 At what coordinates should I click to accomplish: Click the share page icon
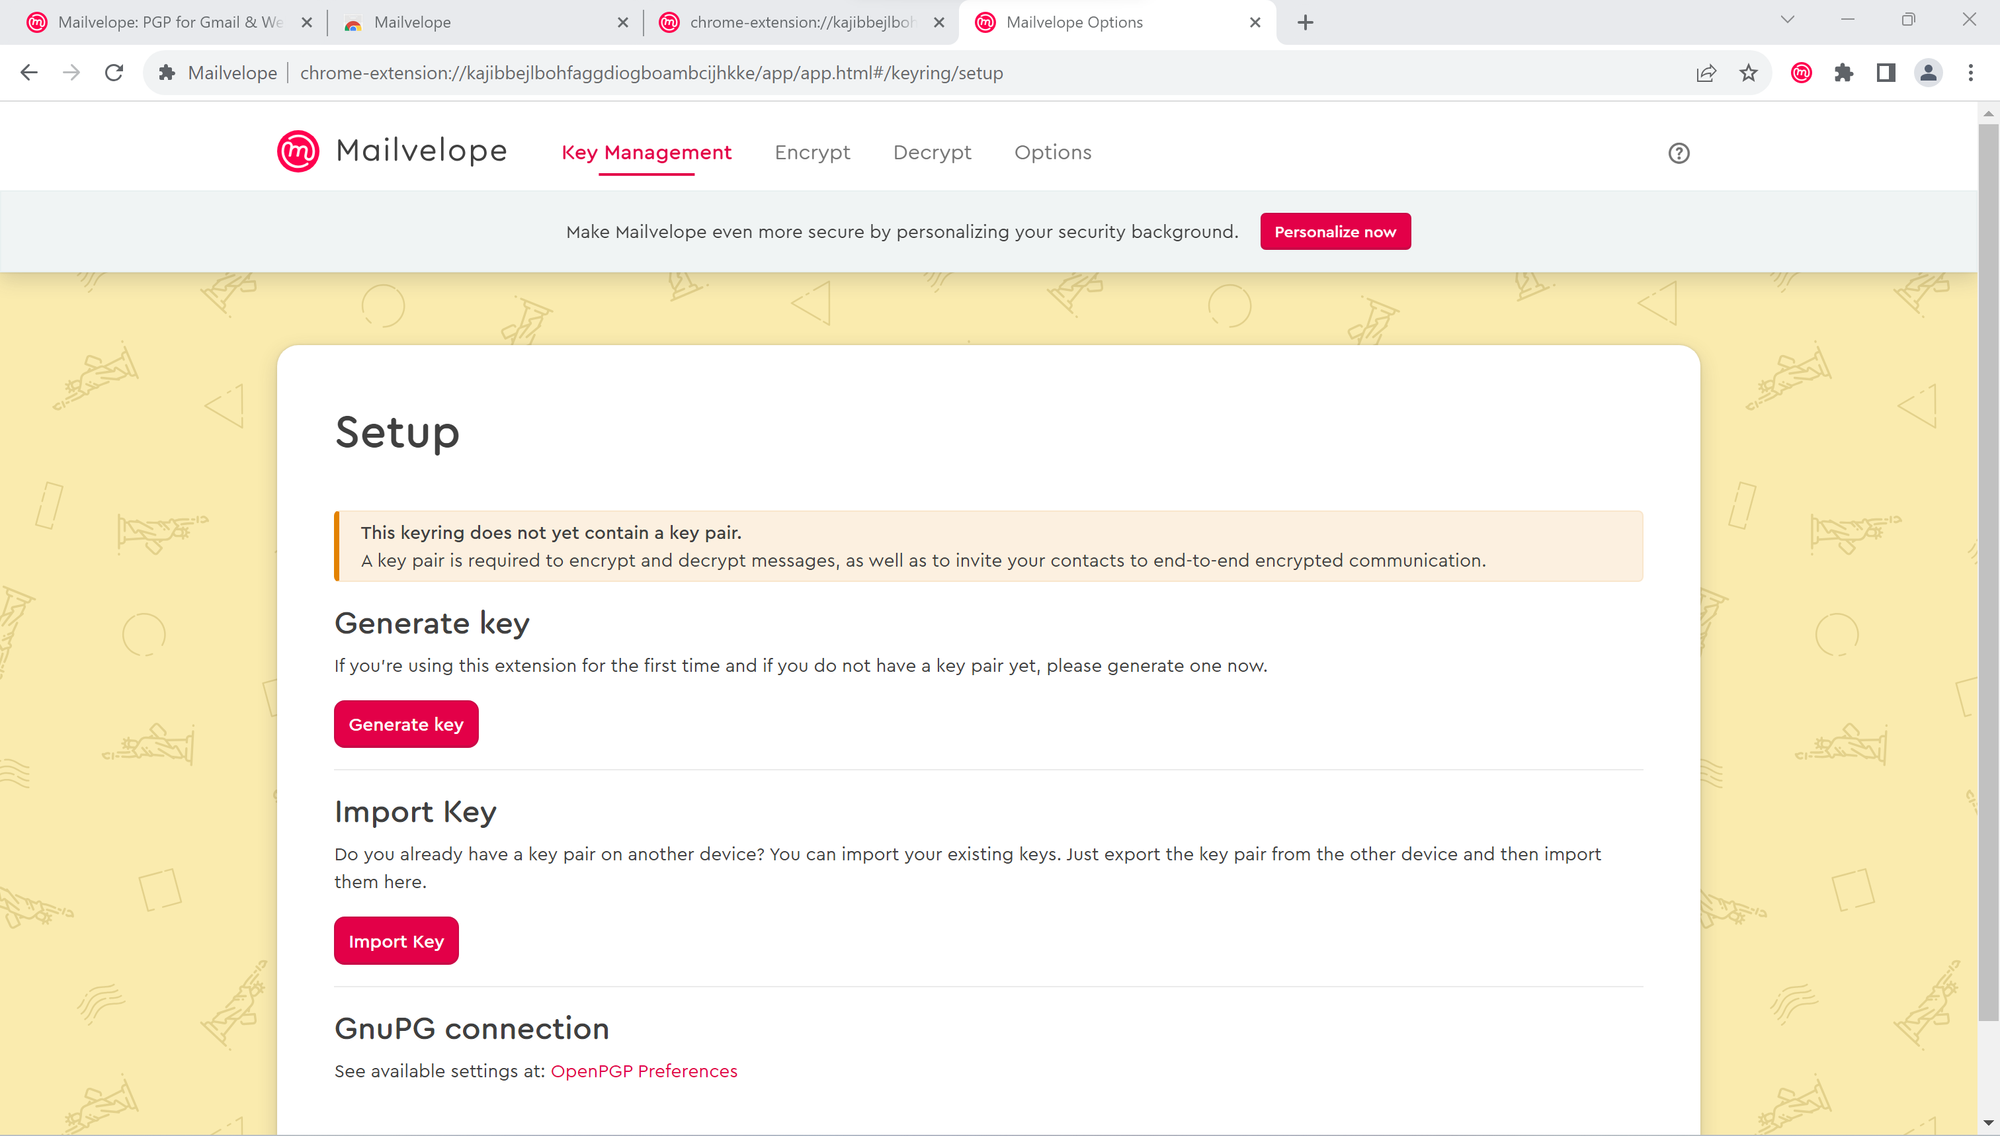pyautogui.click(x=1706, y=73)
